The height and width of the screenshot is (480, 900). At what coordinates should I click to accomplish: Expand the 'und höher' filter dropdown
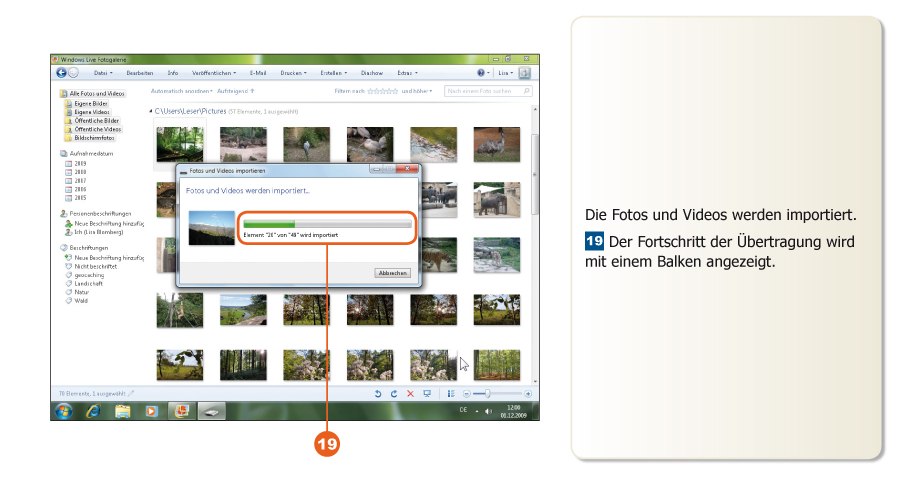[x=417, y=91]
